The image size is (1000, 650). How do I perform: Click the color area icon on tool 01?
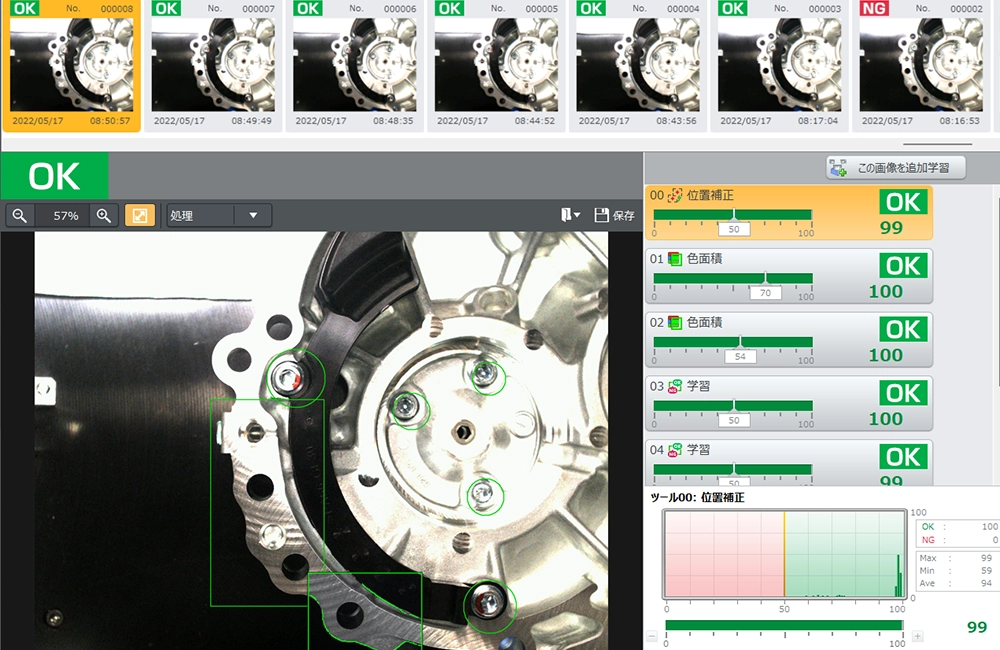(x=675, y=259)
